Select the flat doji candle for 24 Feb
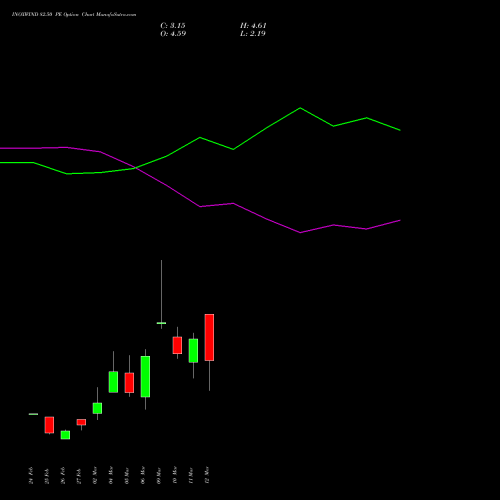This screenshot has height=500, width=500. 33,414
